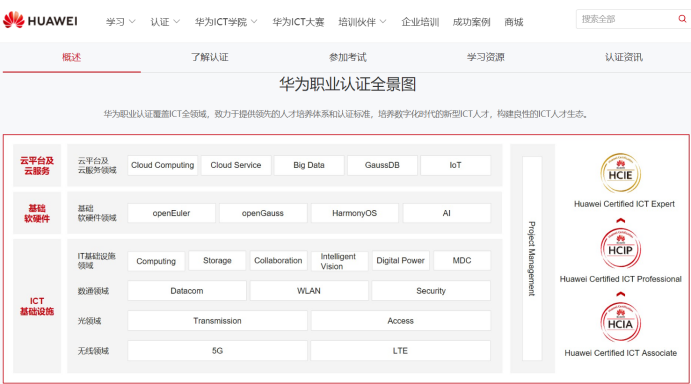Click the Huawei Certified ICT Expert text

(624, 204)
